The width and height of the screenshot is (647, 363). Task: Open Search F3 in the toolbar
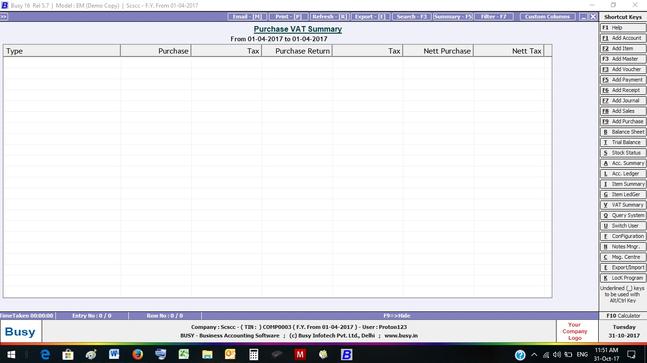[411, 16]
